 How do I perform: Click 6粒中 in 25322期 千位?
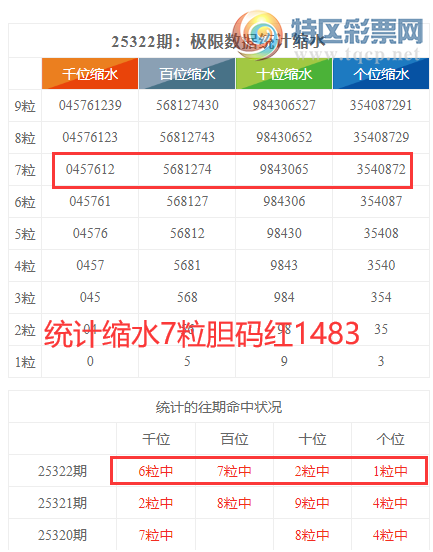click(x=156, y=471)
